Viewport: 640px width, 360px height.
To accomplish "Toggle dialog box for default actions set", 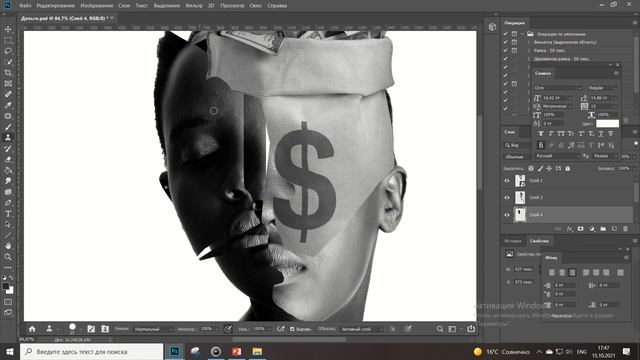I will (514, 34).
